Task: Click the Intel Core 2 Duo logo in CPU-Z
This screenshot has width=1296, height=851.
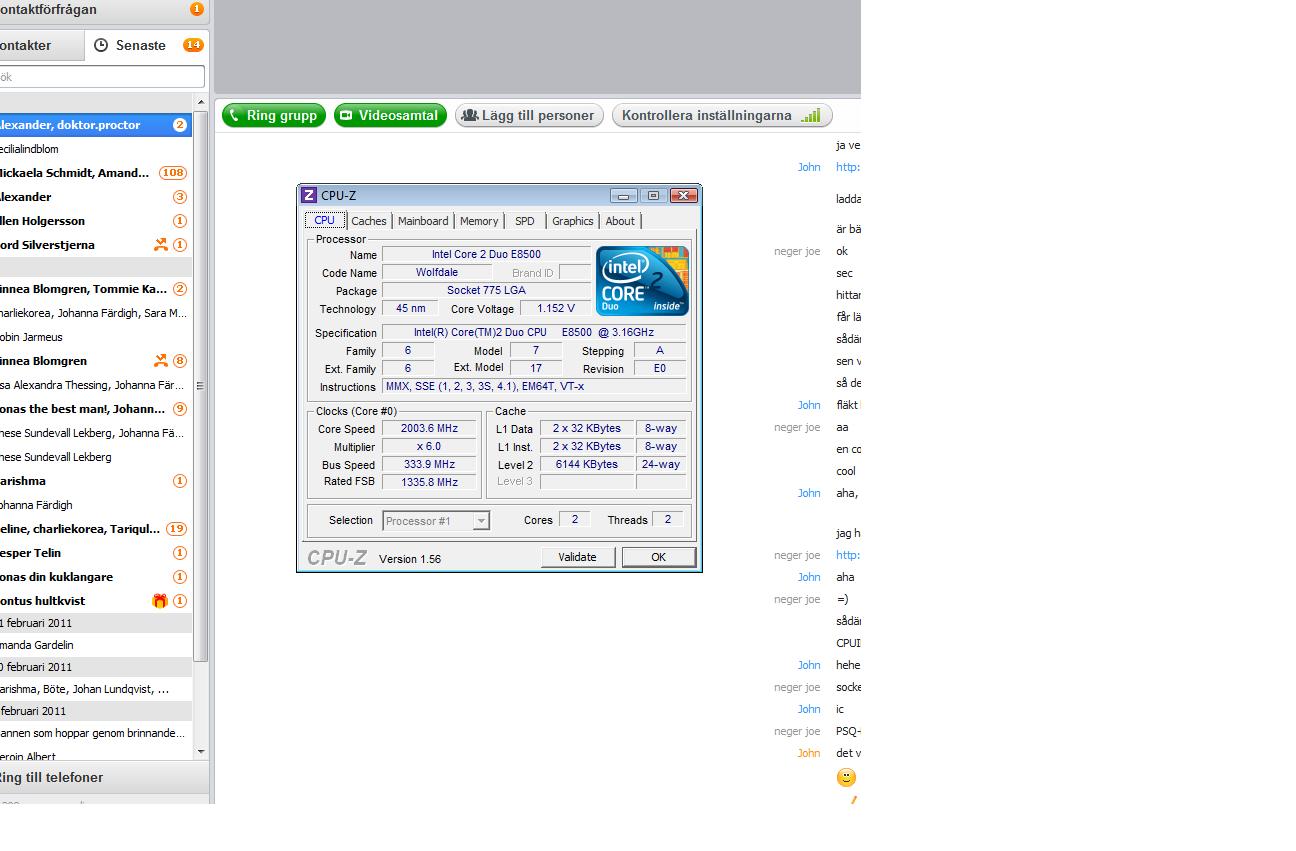Action: click(642, 281)
